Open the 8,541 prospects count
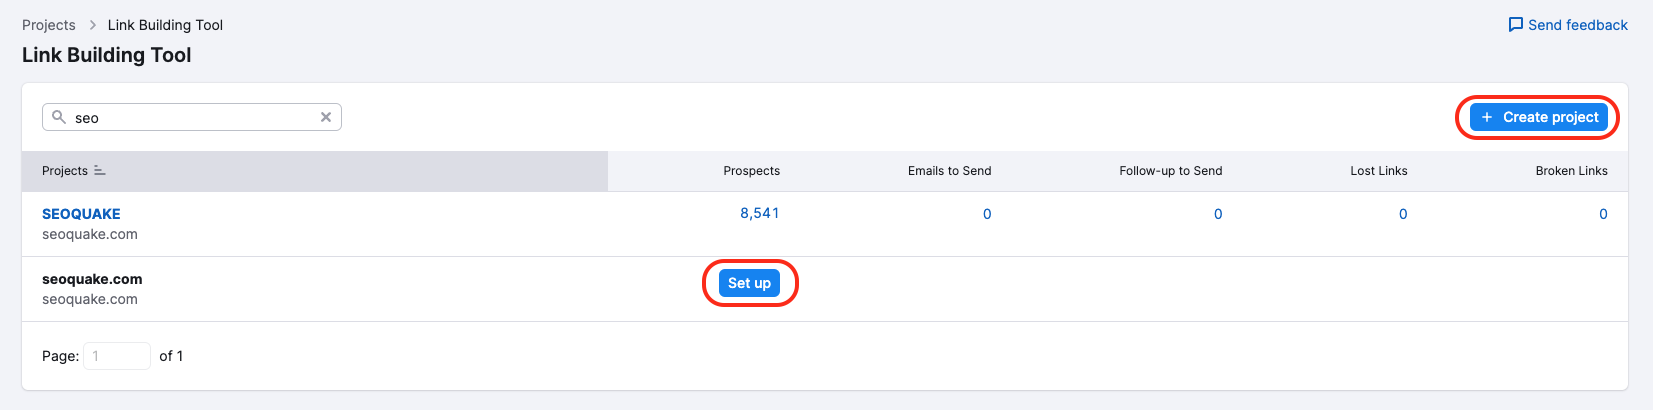This screenshot has height=410, width=1653. click(759, 213)
